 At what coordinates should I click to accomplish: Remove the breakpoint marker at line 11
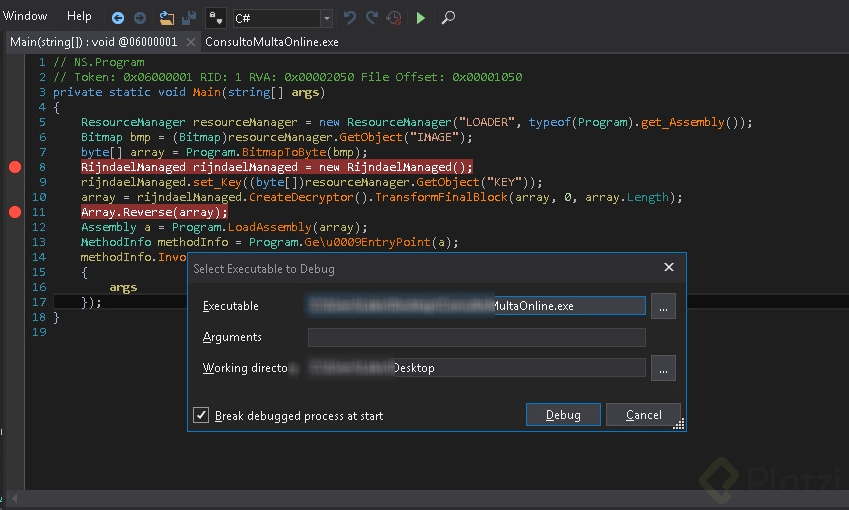point(14,212)
